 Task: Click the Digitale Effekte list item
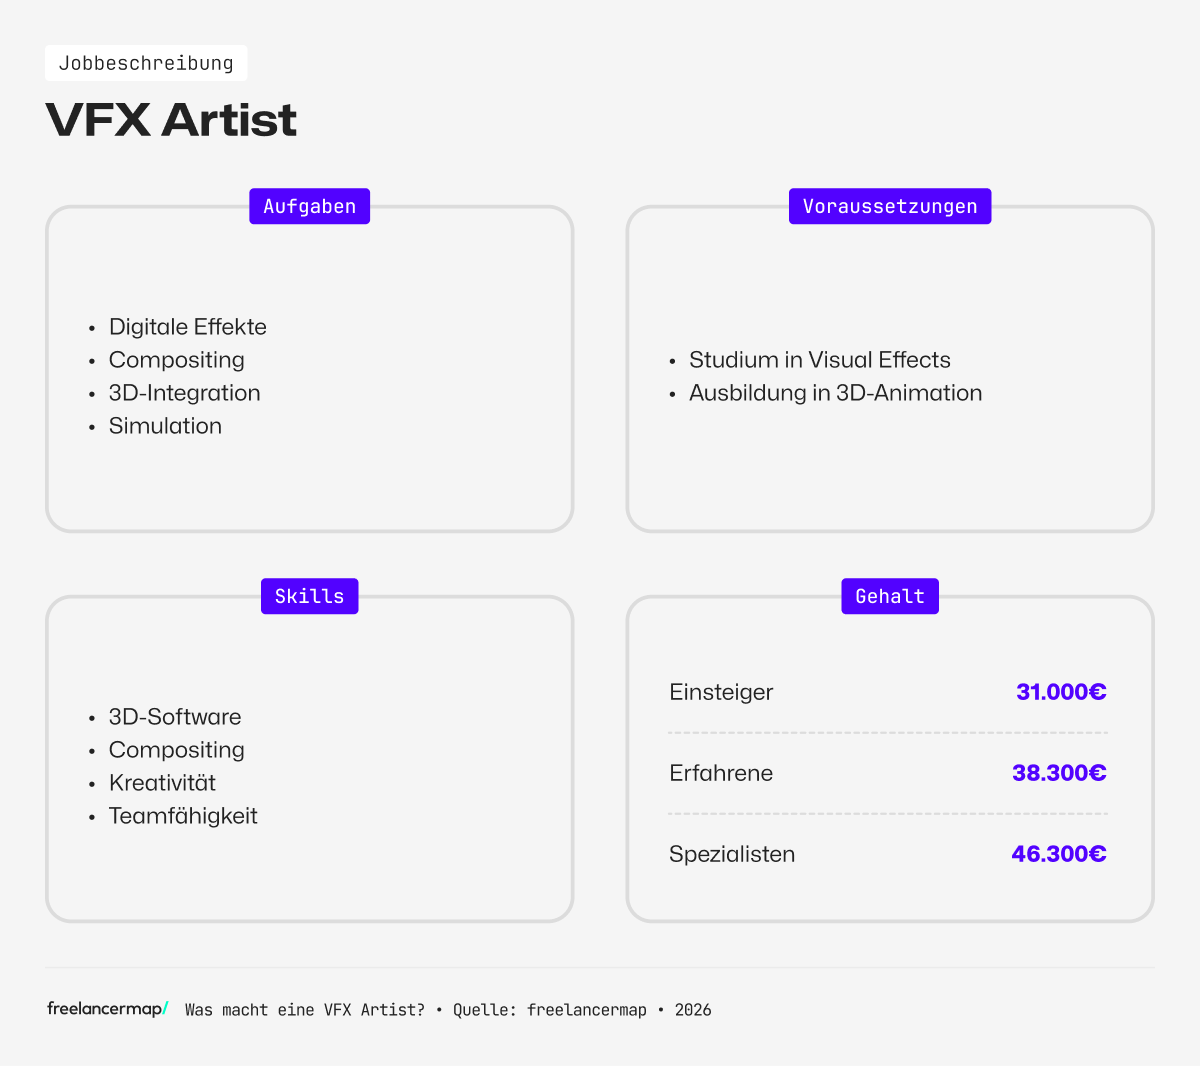[187, 327]
